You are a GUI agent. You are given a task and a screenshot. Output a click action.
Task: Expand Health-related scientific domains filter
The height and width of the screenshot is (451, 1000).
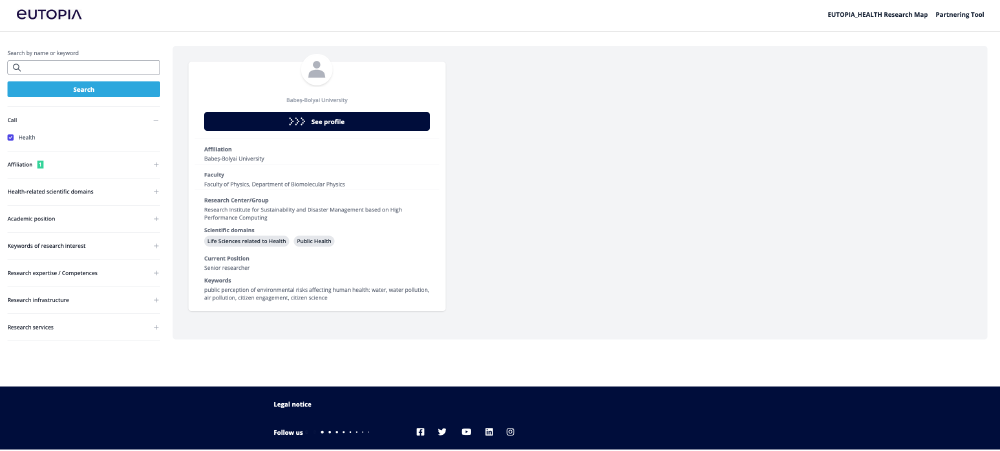156,191
